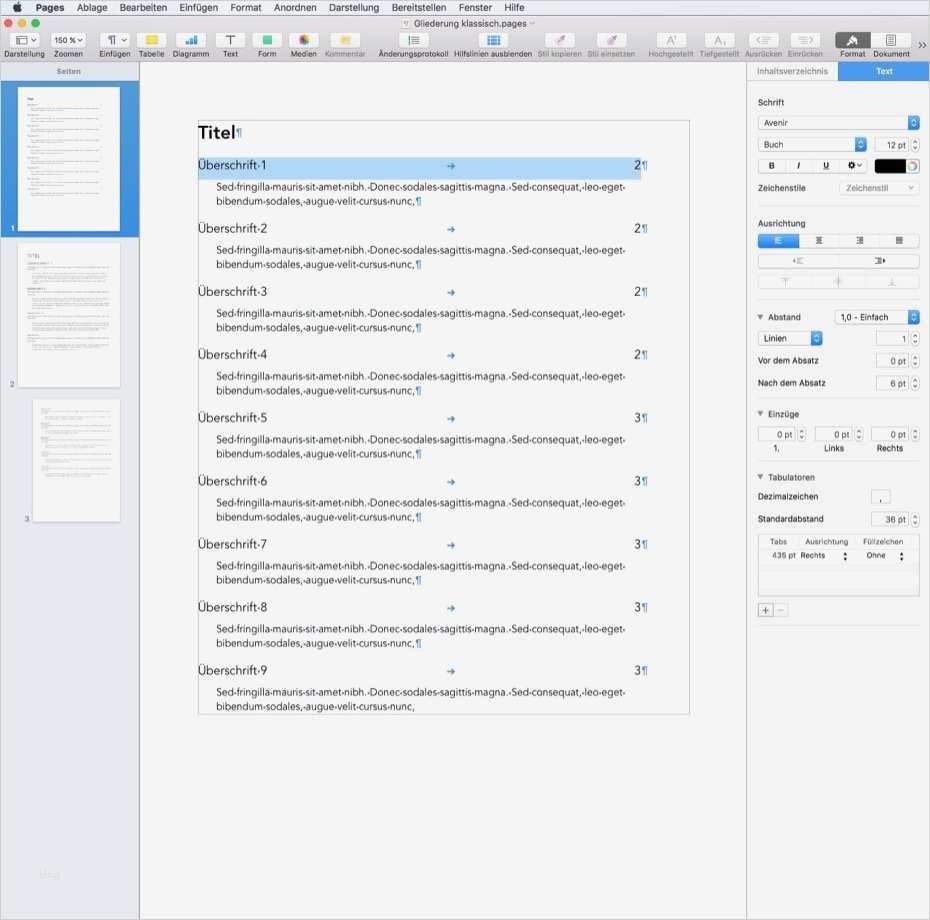The image size is (930, 920).
Task: Open the Bearbeiten menu
Action: (x=144, y=8)
